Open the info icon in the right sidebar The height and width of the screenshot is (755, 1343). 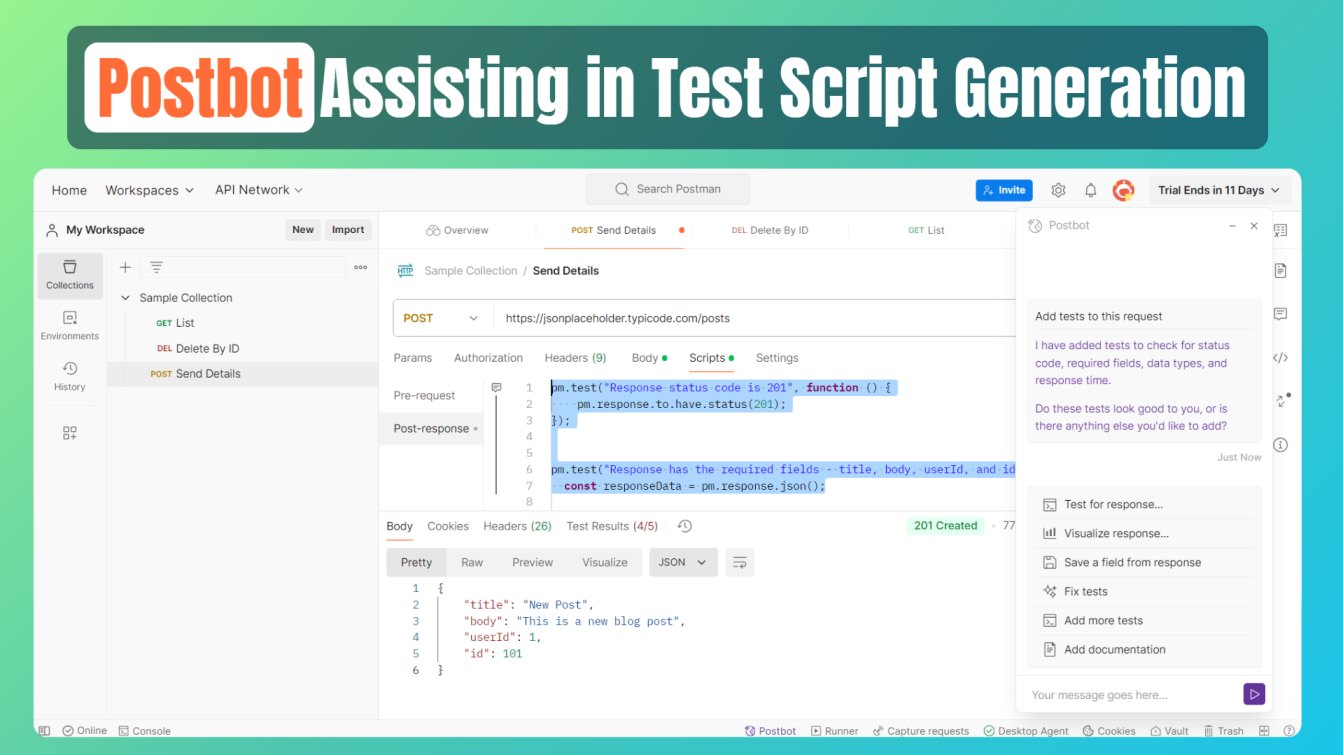pyautogui.click(x=1281, y=445)
